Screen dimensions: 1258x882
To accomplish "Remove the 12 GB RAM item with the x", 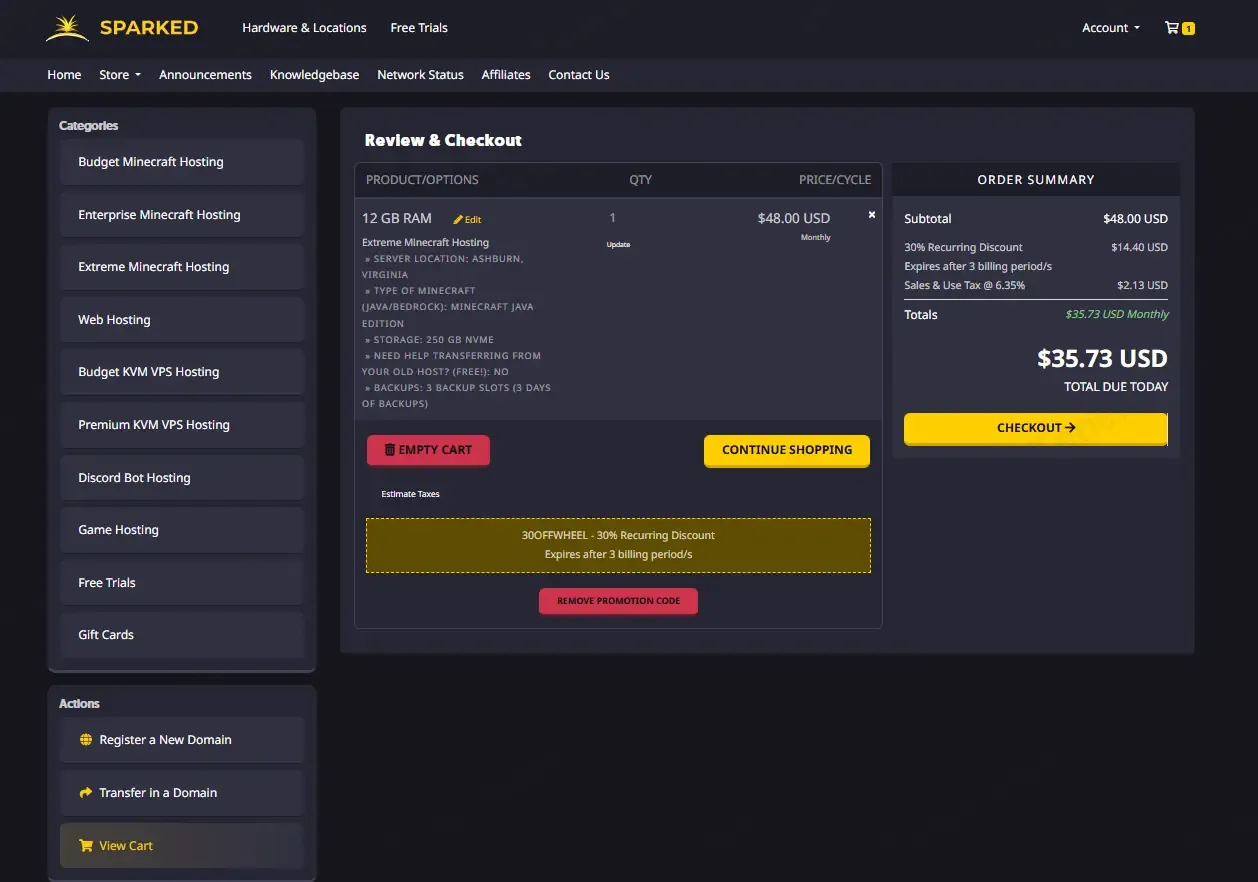I will click(872, 215).
